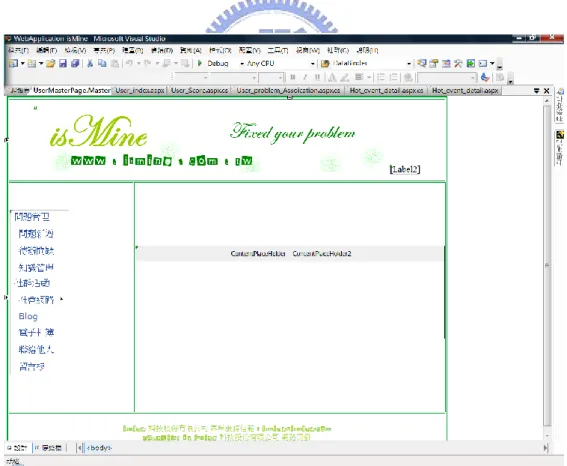
Task: Select the body tag in selector bar
Action: (99, 448)
